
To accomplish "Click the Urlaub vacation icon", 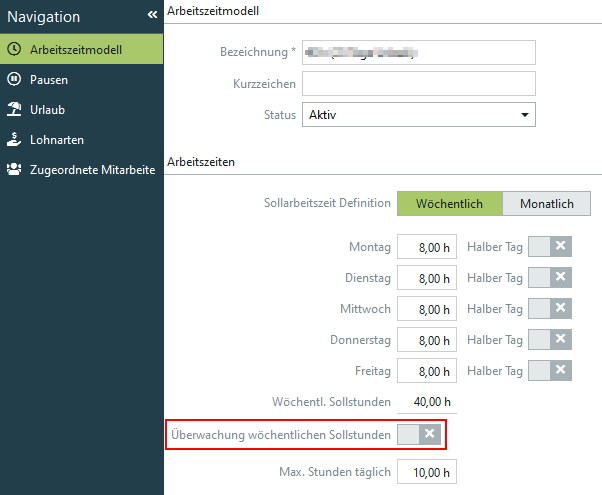I will point(14,109).
